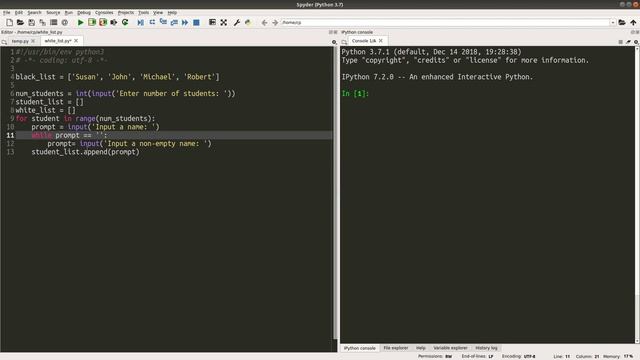Viewport: 640px width, 360px height.
Task: Open the Debug menu
Action: [x=84, y=13]
